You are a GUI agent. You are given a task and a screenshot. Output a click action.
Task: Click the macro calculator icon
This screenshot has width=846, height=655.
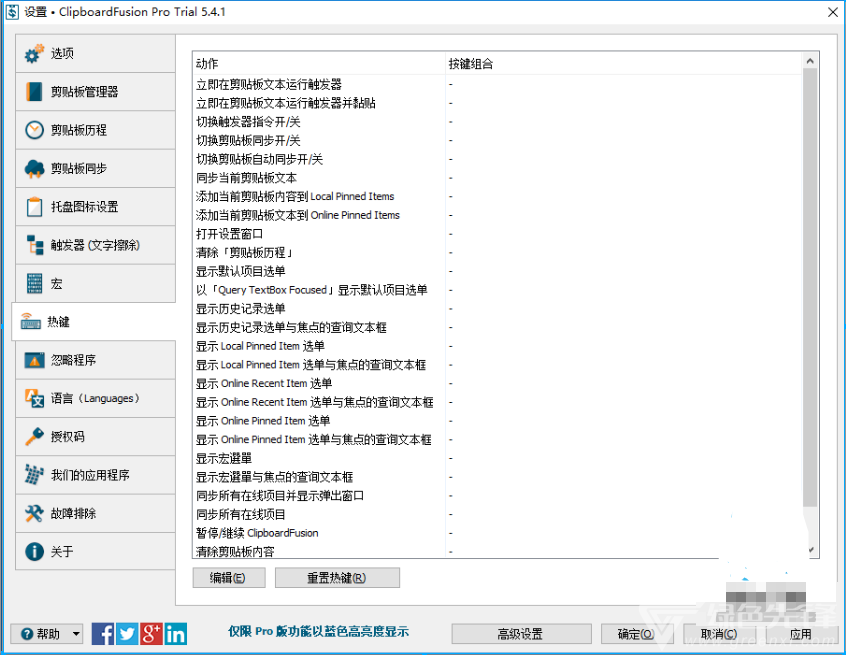click(x=34, y=283)
